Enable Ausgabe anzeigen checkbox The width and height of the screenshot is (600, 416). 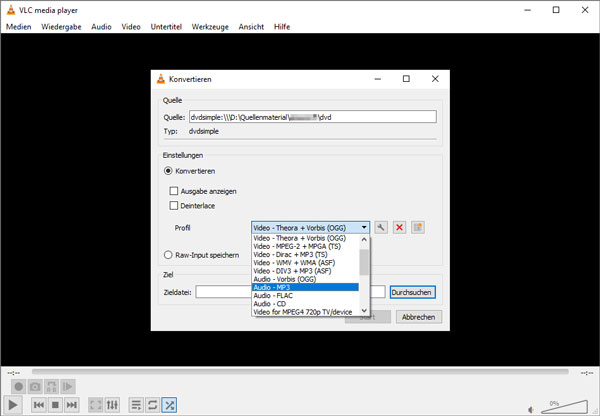(x=174, y=191)
